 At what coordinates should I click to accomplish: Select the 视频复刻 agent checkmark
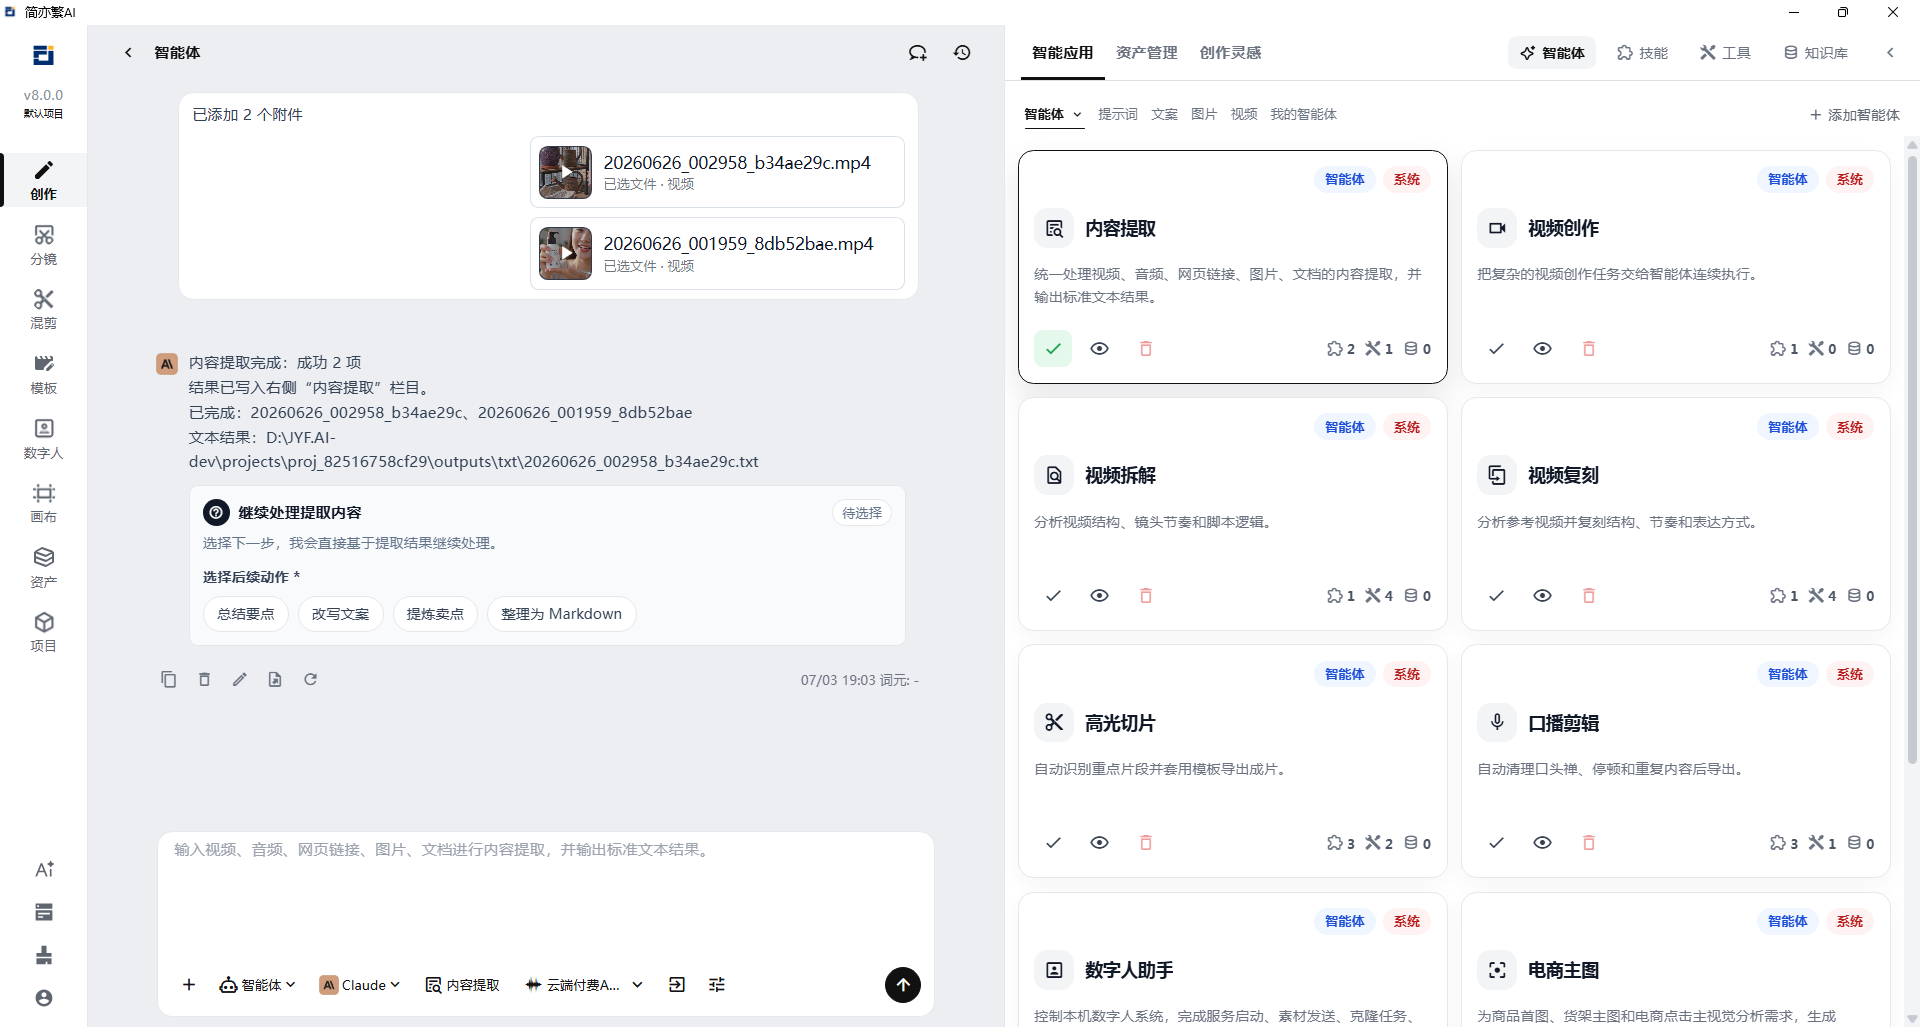1496,596
